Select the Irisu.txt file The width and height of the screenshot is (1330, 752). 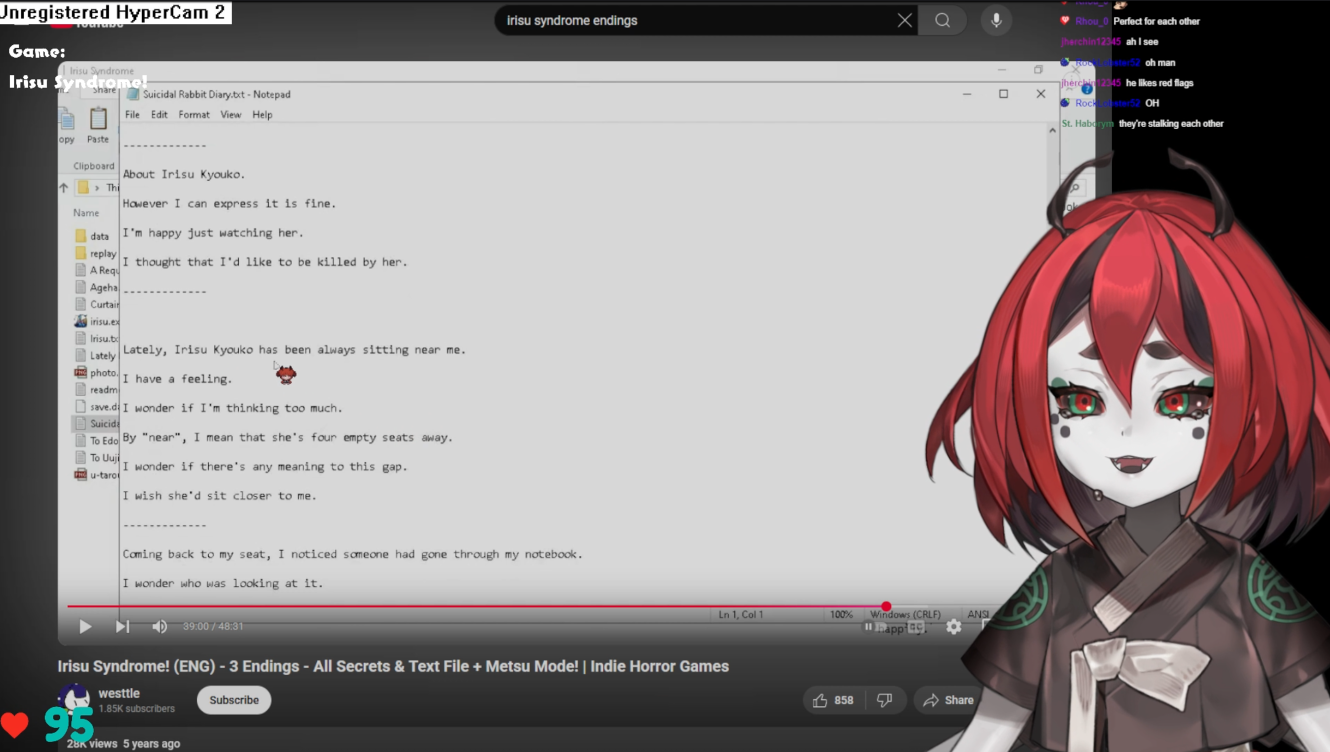tap(96, 338)
